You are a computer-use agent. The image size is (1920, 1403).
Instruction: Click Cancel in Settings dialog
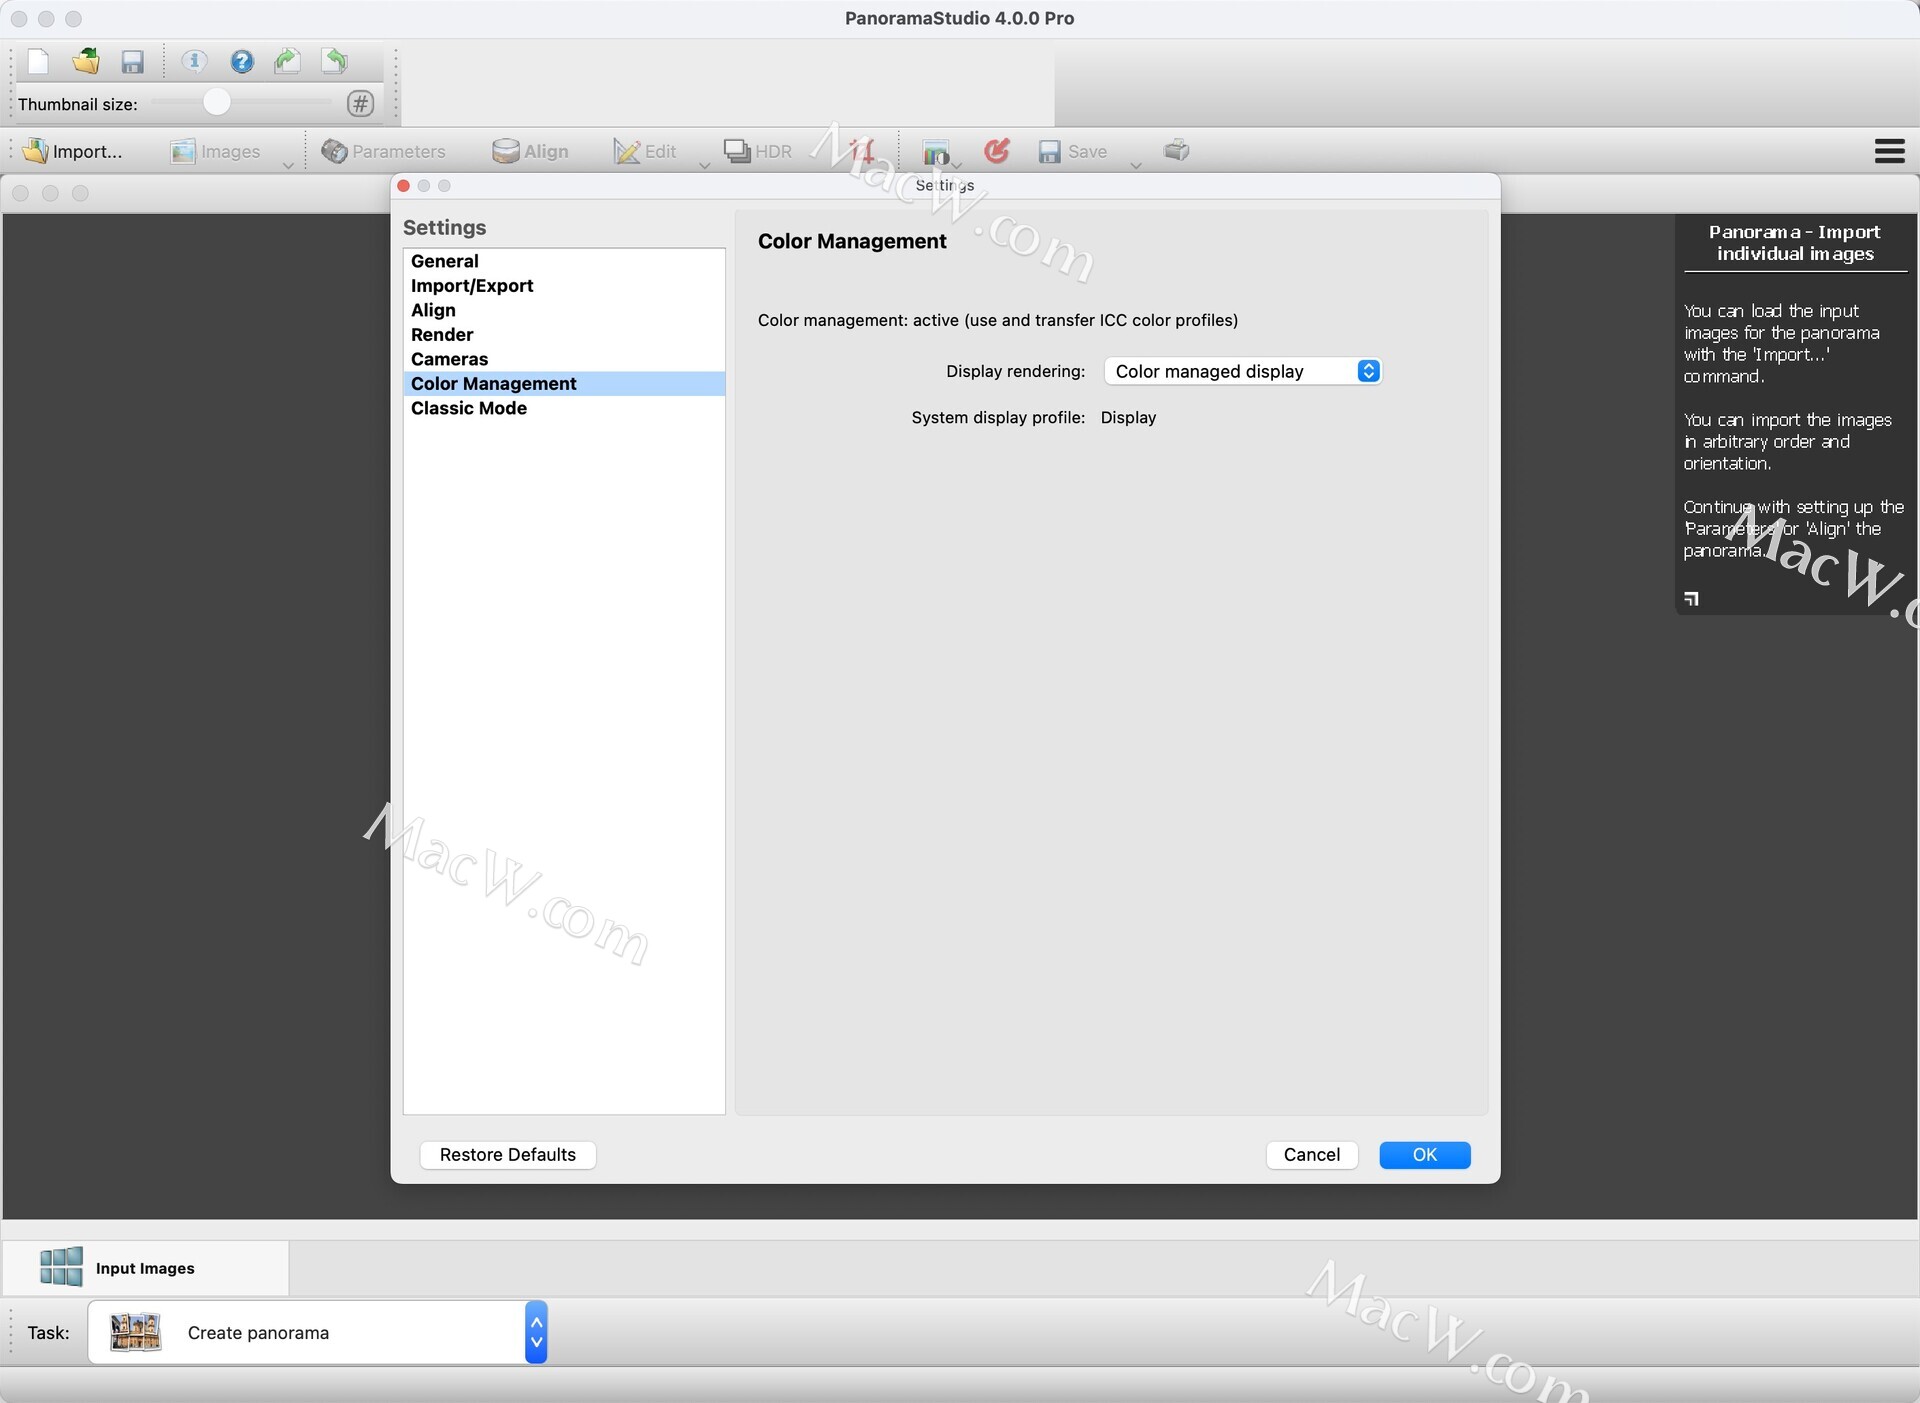click(1311, 1155)
